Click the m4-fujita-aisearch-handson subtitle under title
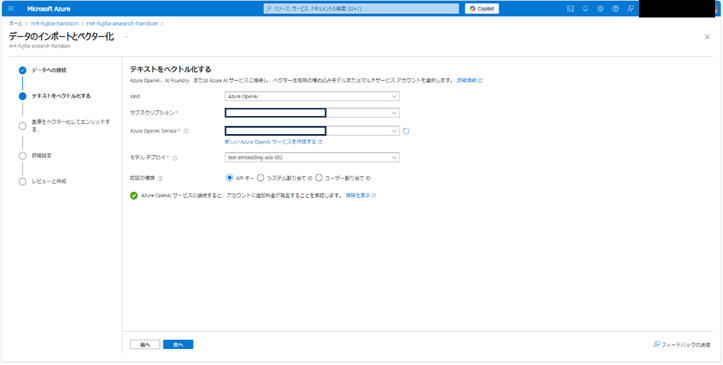Image resolution: width=723 pixels, height=365 pixels. pos(40,46)
